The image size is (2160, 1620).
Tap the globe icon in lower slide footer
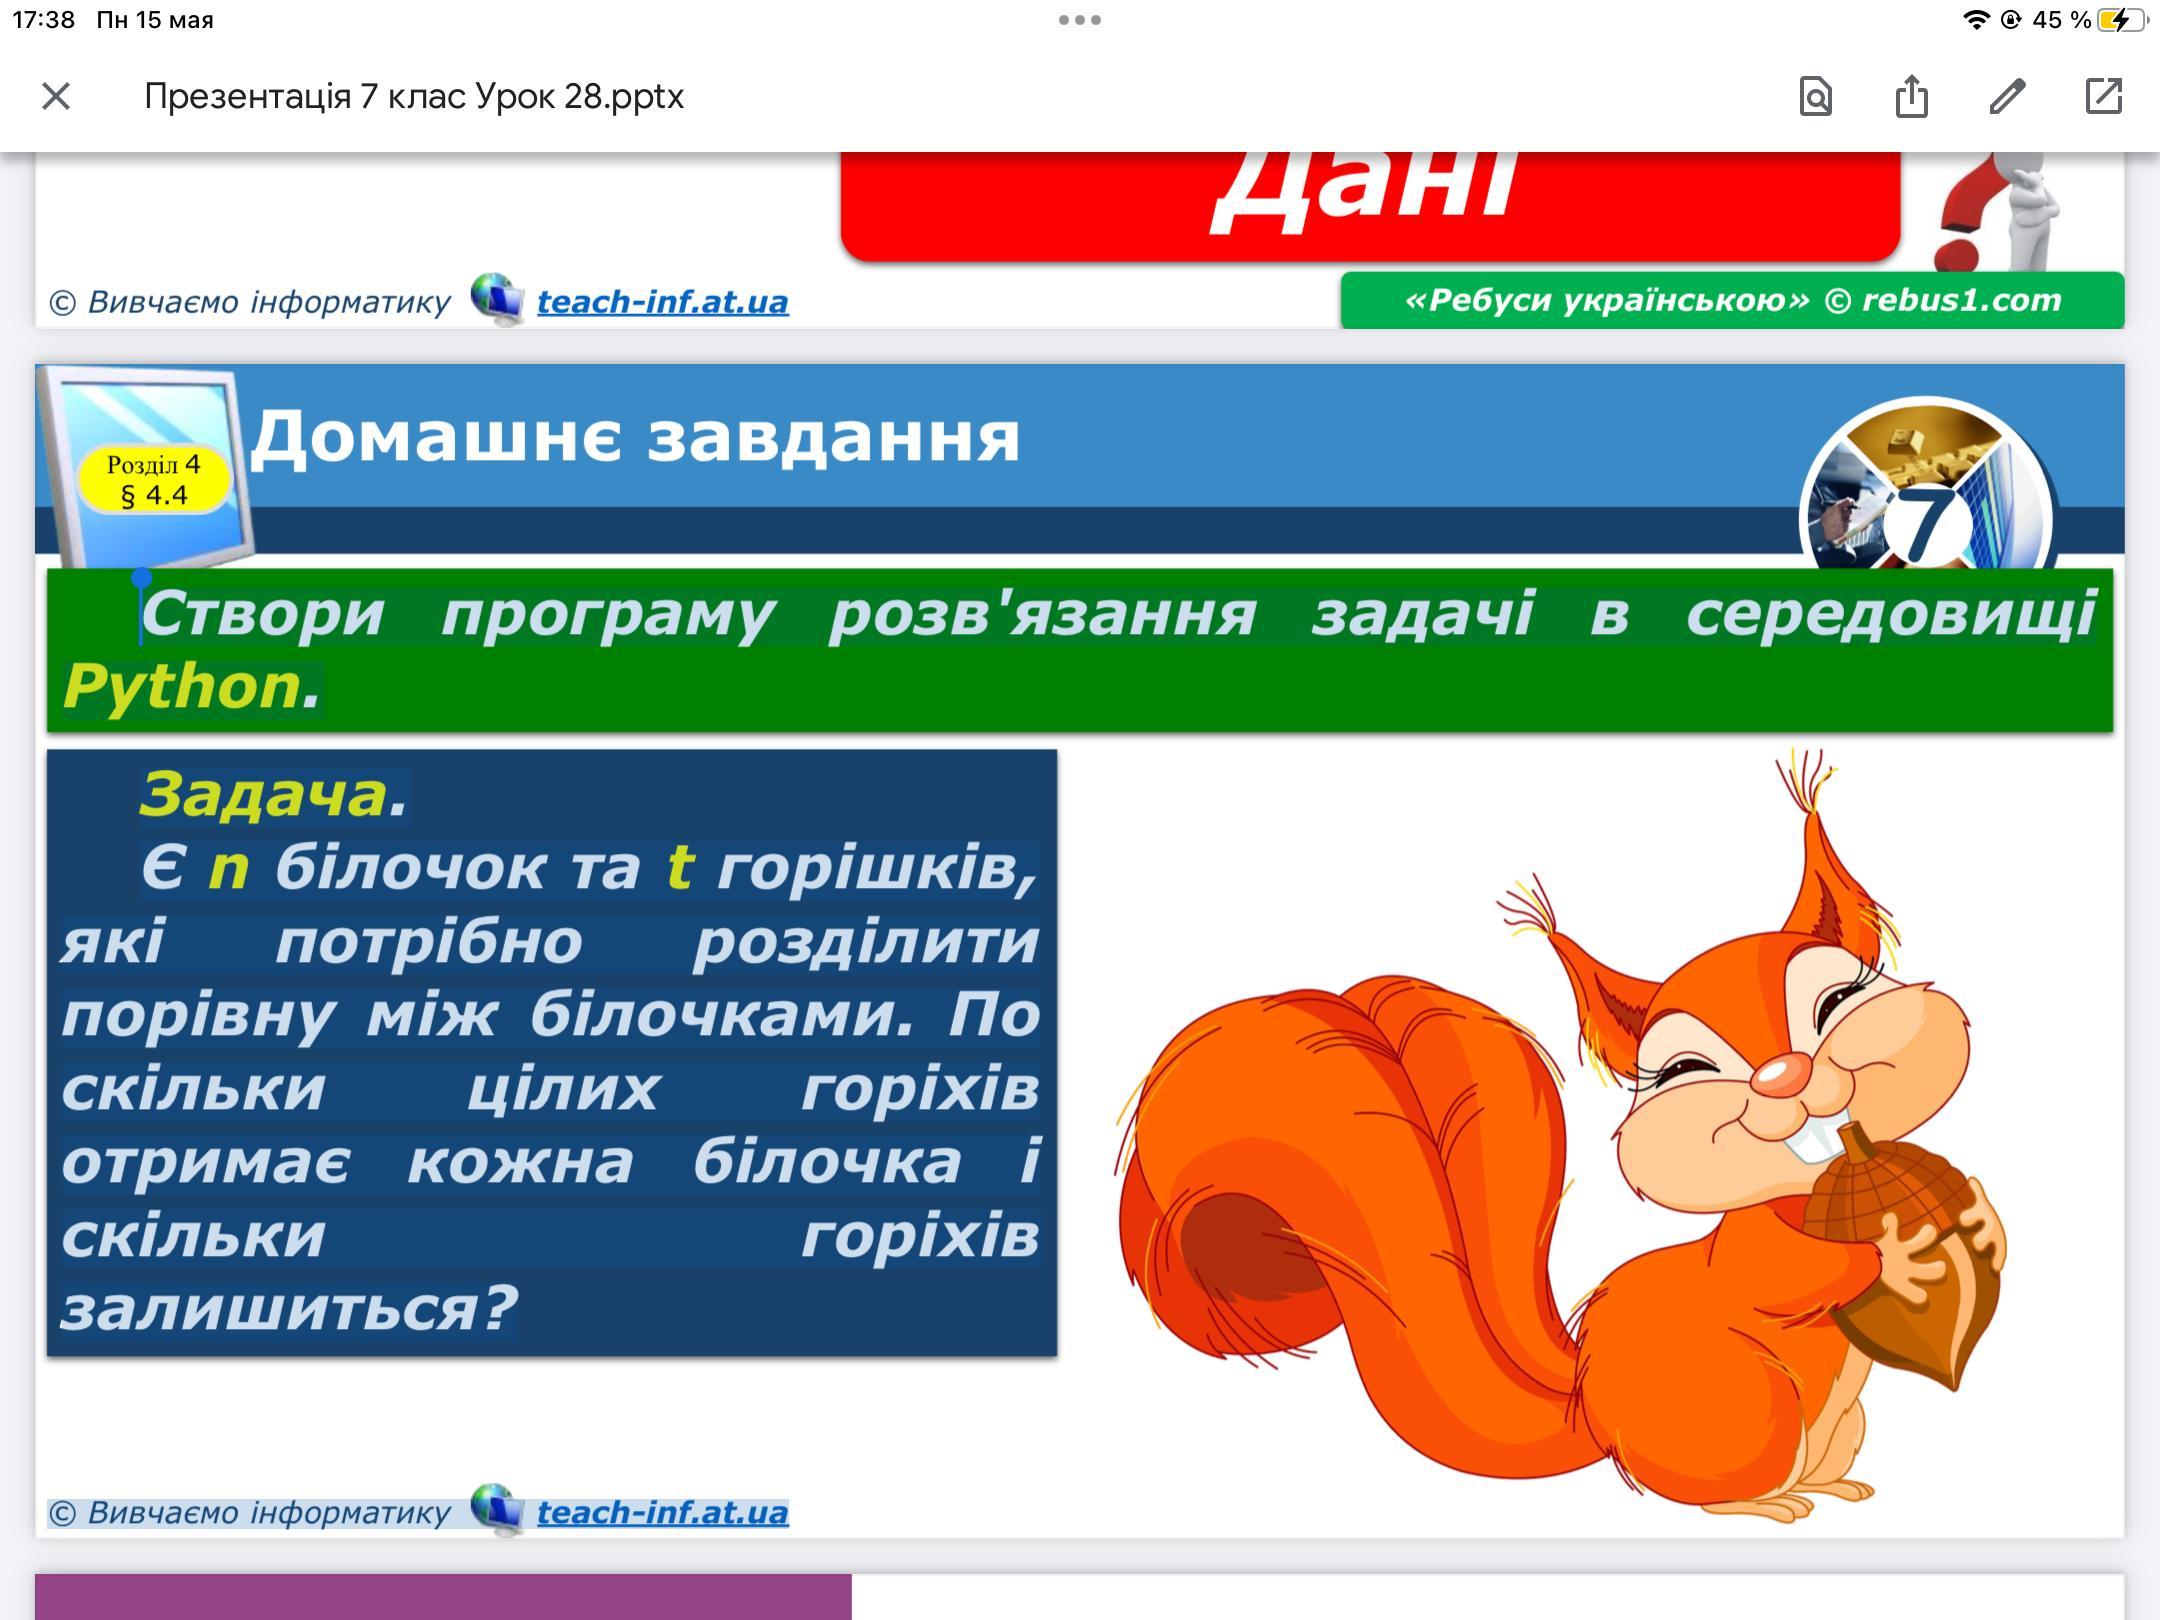tap(497, 1510)
